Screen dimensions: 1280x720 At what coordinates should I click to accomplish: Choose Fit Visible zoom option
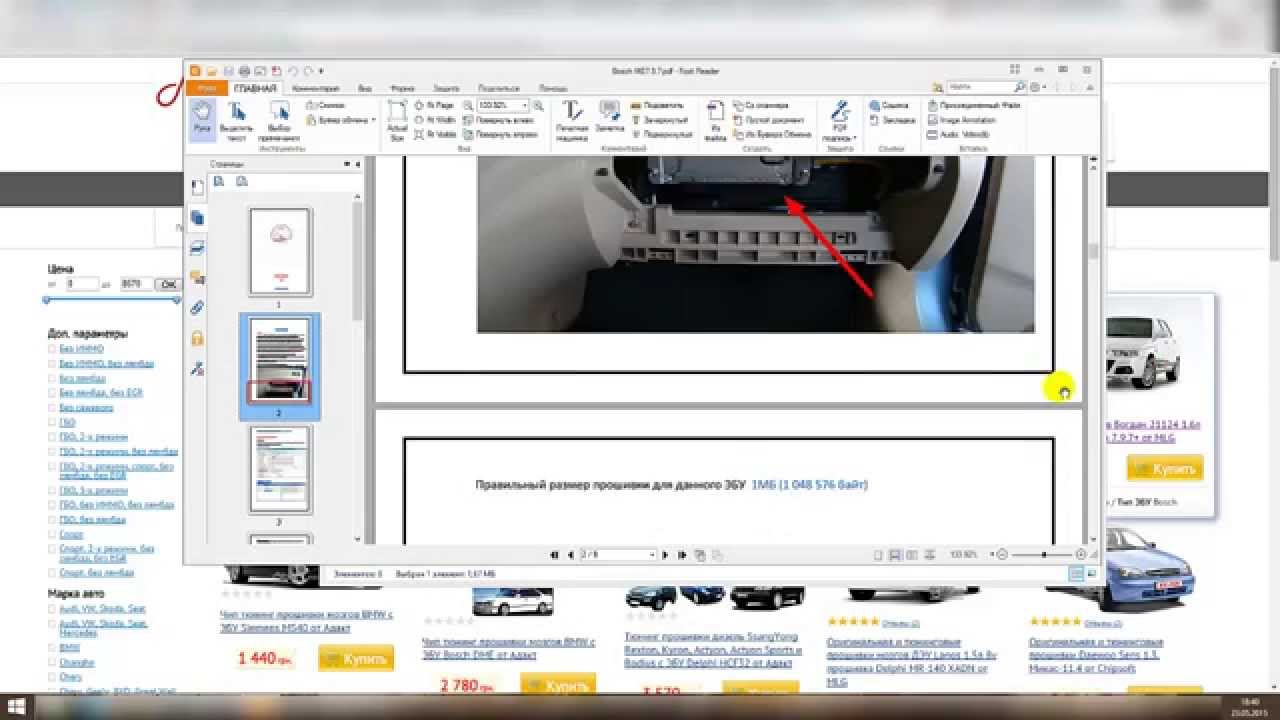pyautogui.click(x=436, y=133)
